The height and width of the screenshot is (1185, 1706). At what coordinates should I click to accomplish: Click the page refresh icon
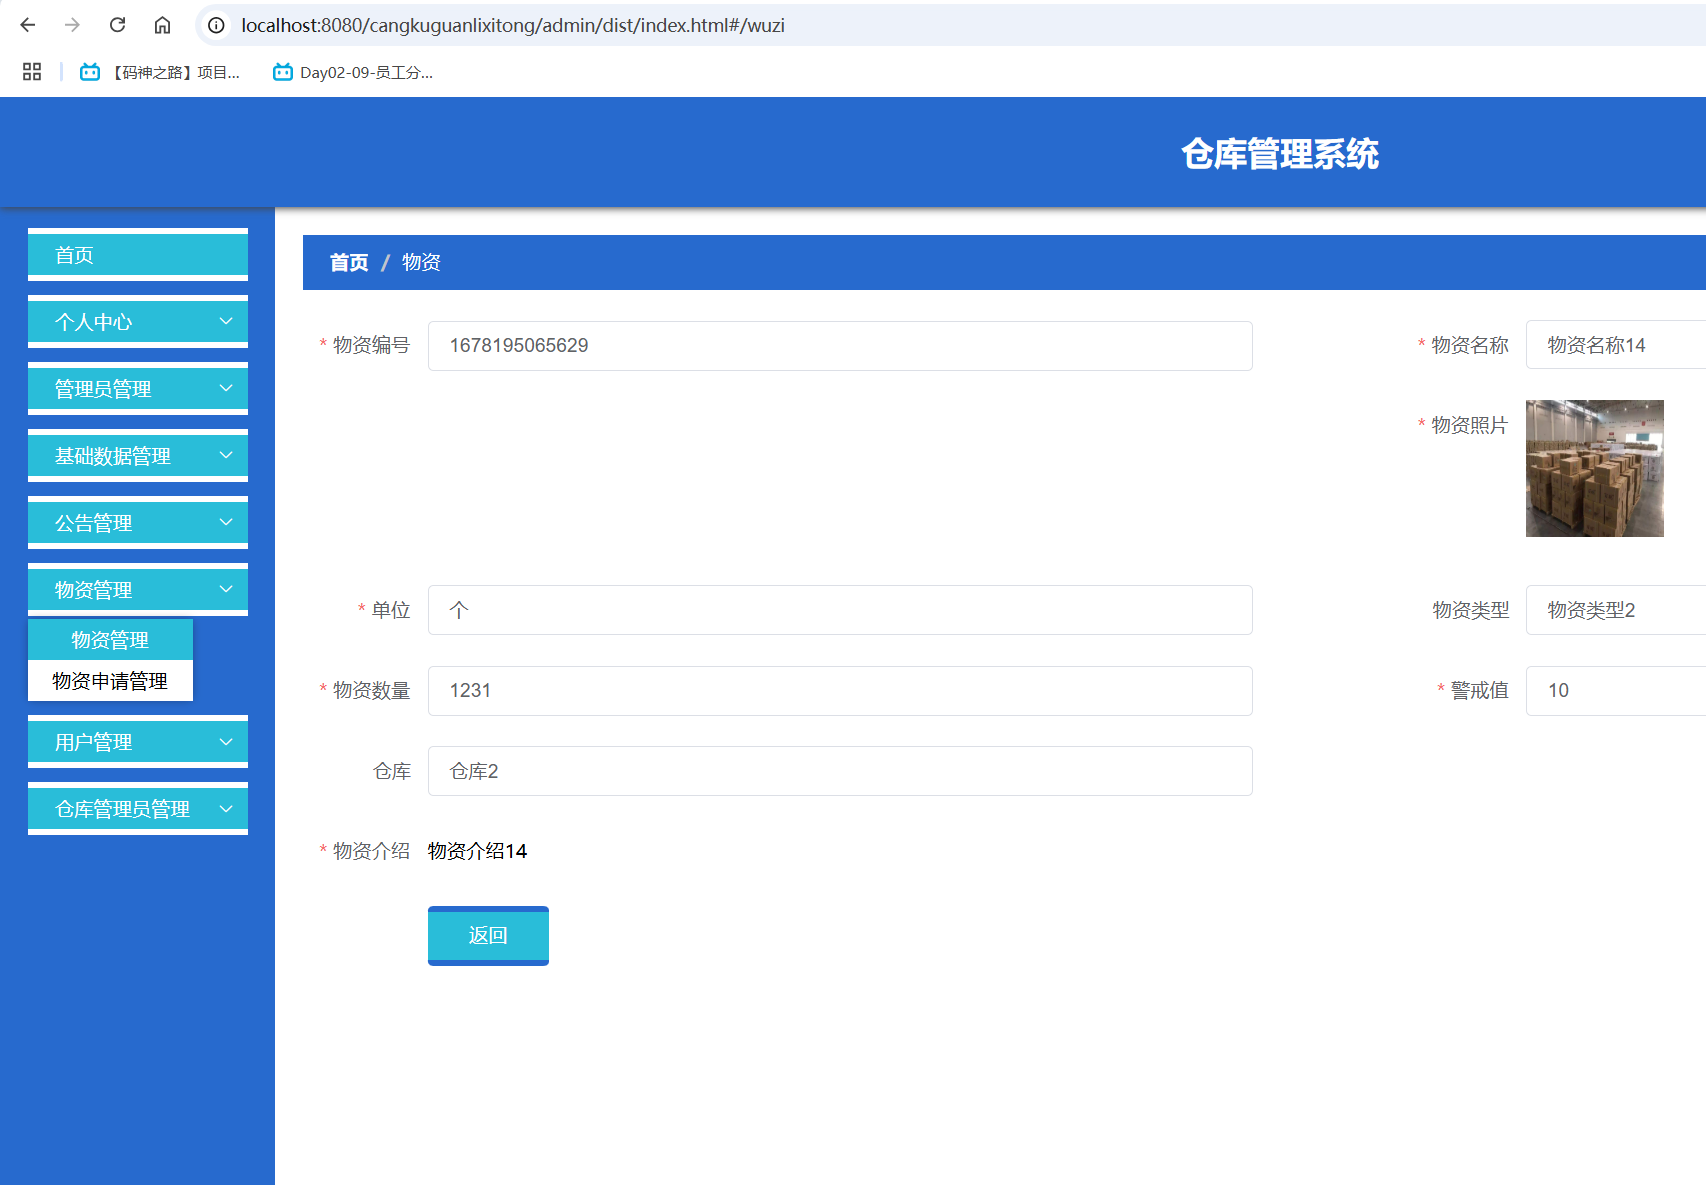[117, 25]
